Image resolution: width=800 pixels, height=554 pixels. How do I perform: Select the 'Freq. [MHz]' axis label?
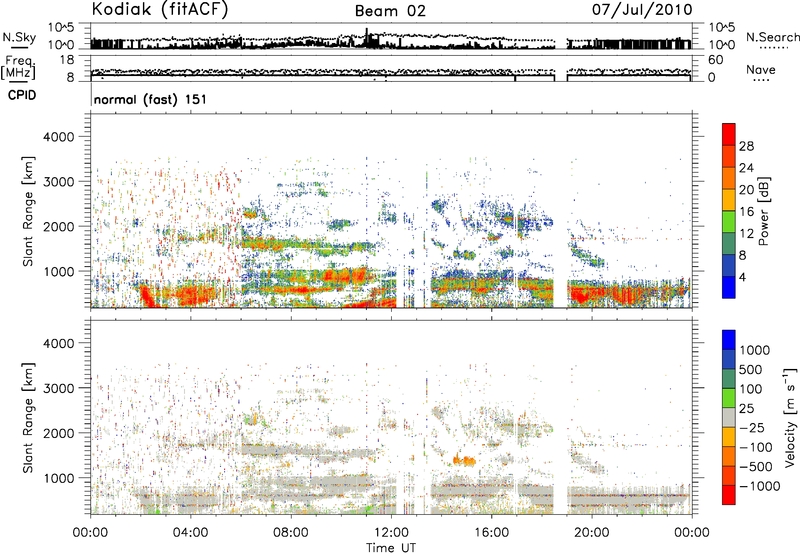click(19, 67)
